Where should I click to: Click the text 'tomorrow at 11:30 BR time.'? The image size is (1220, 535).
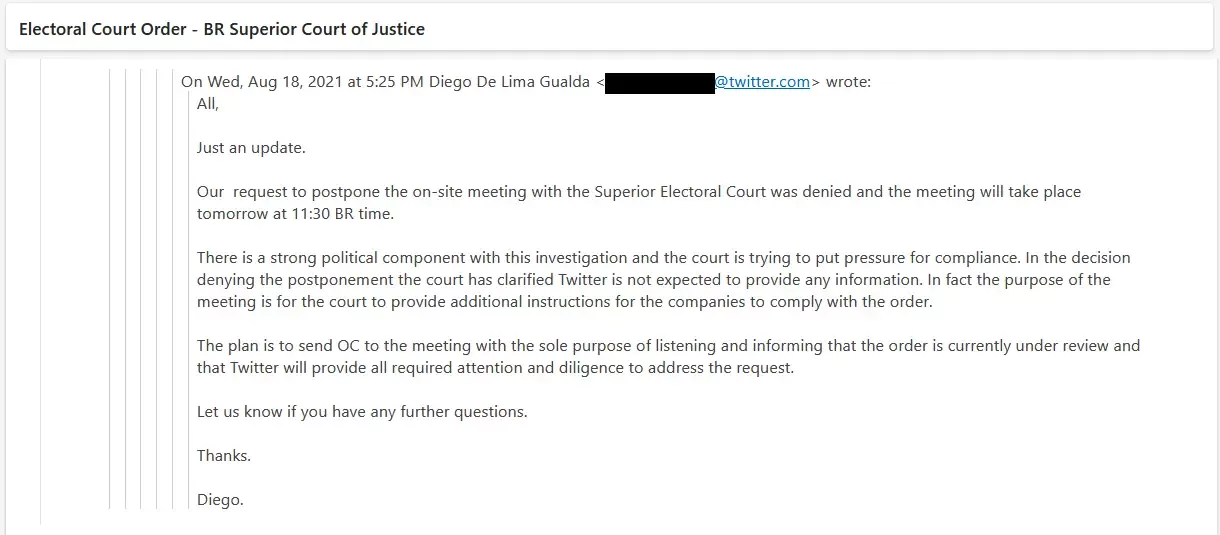(295, 214)
